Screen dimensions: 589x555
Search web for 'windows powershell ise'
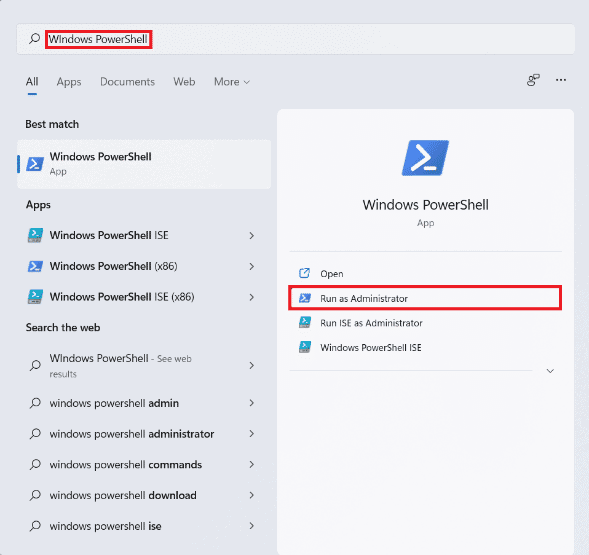point(106,526)
